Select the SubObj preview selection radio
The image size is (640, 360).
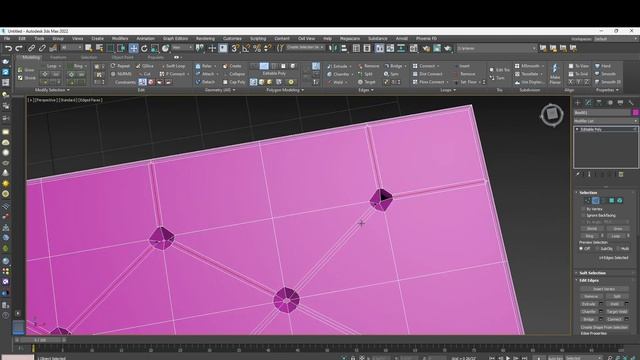pyautogui.click(x=598, y=249)
